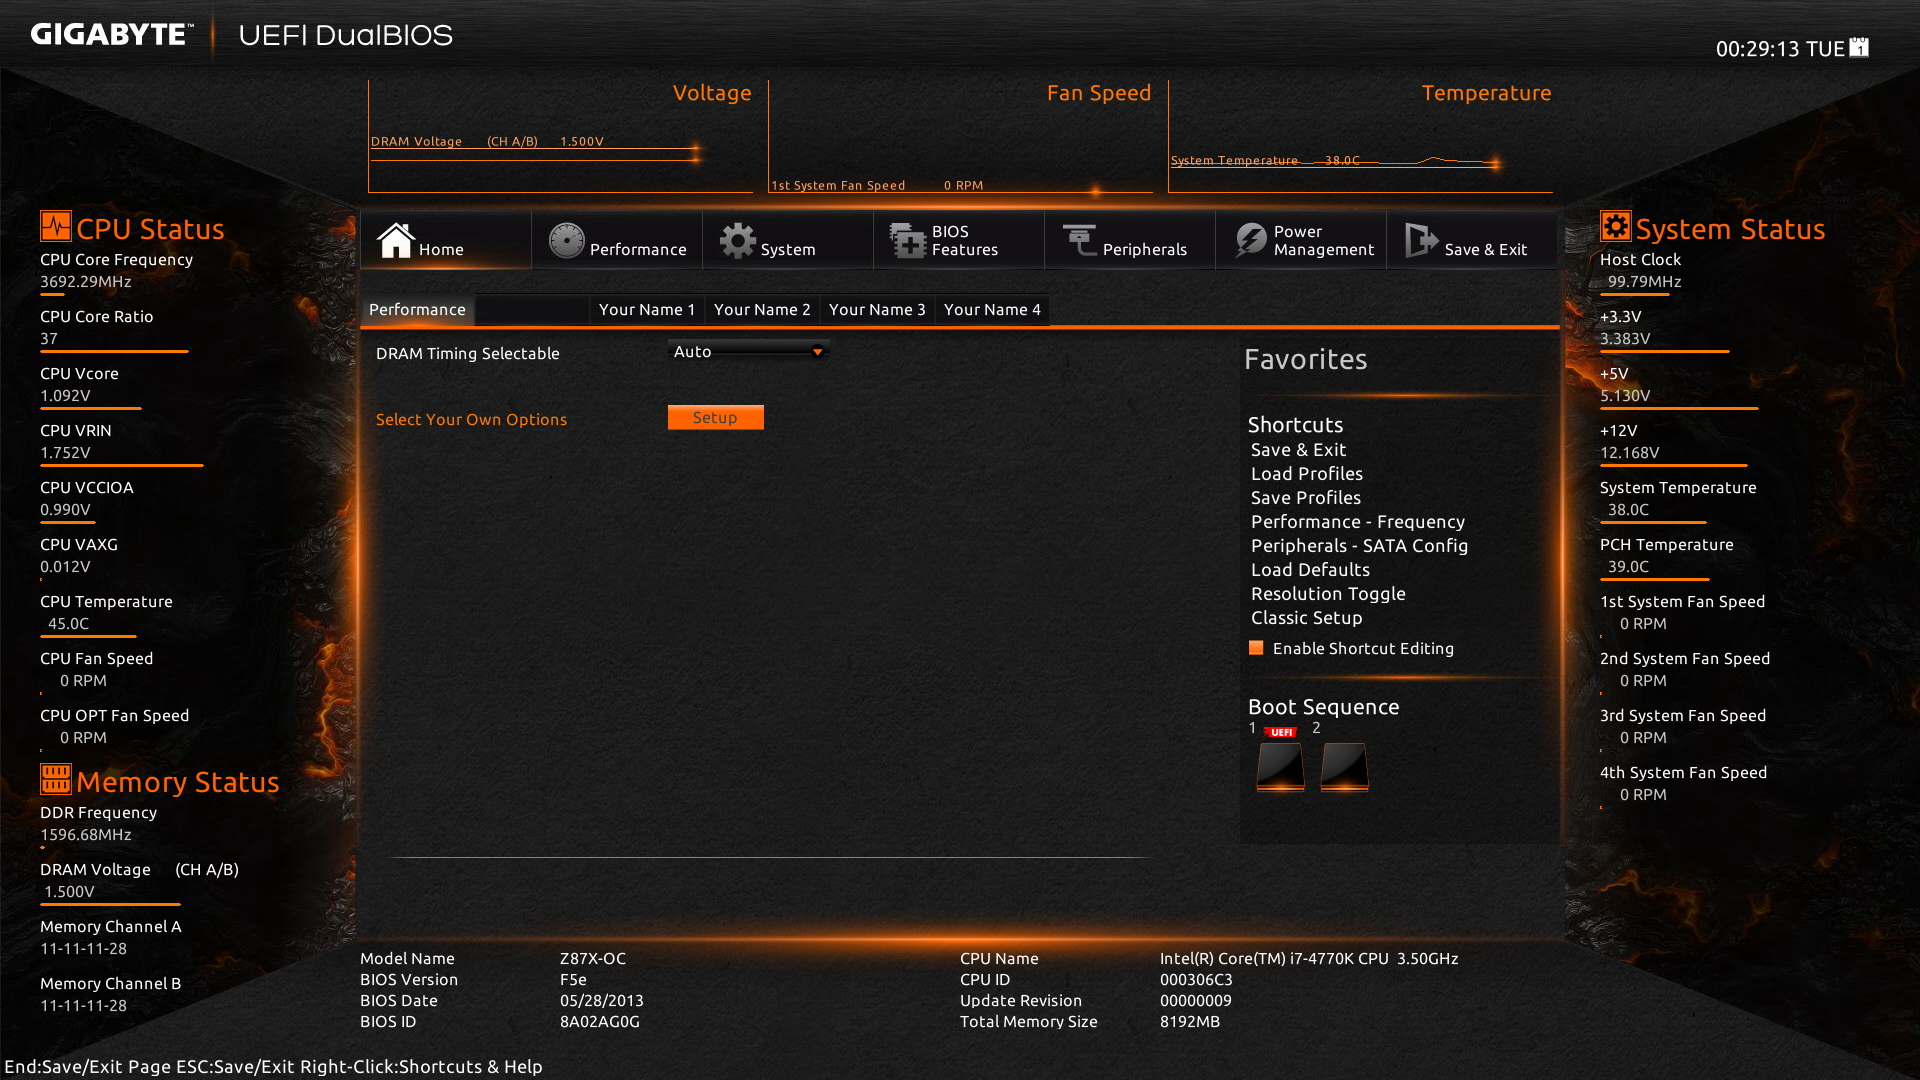Click CPU Core Frequency value 3692.29MHz
This screenshot has height=1080, width=1920.
point(86,281)
